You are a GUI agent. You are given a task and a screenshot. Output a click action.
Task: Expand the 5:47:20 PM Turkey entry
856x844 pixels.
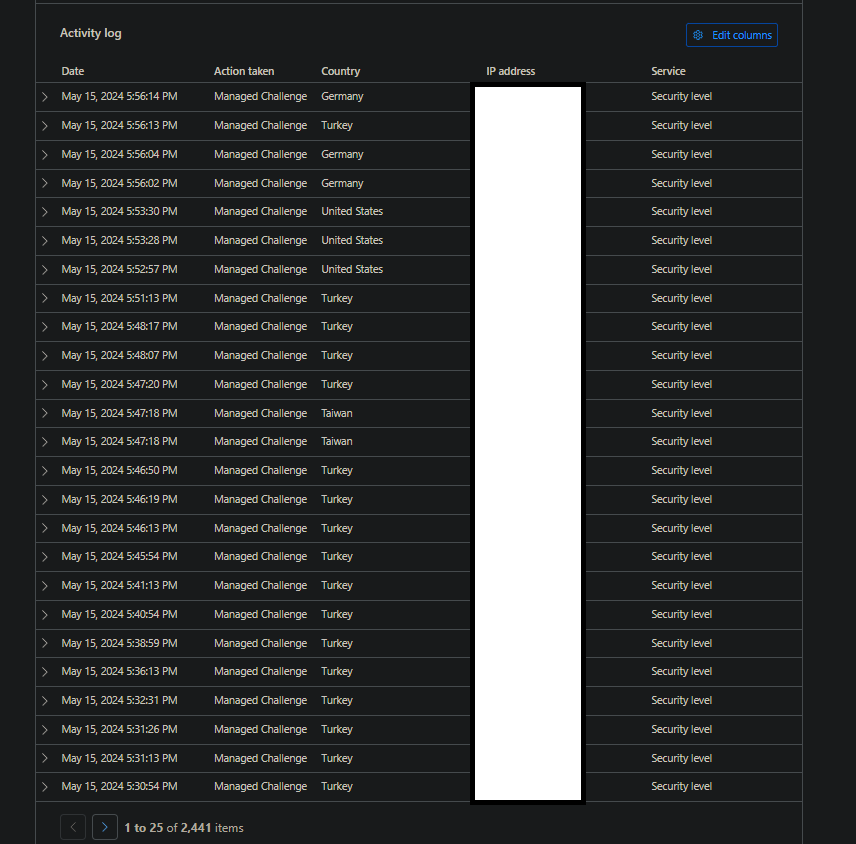pos(45,384)
